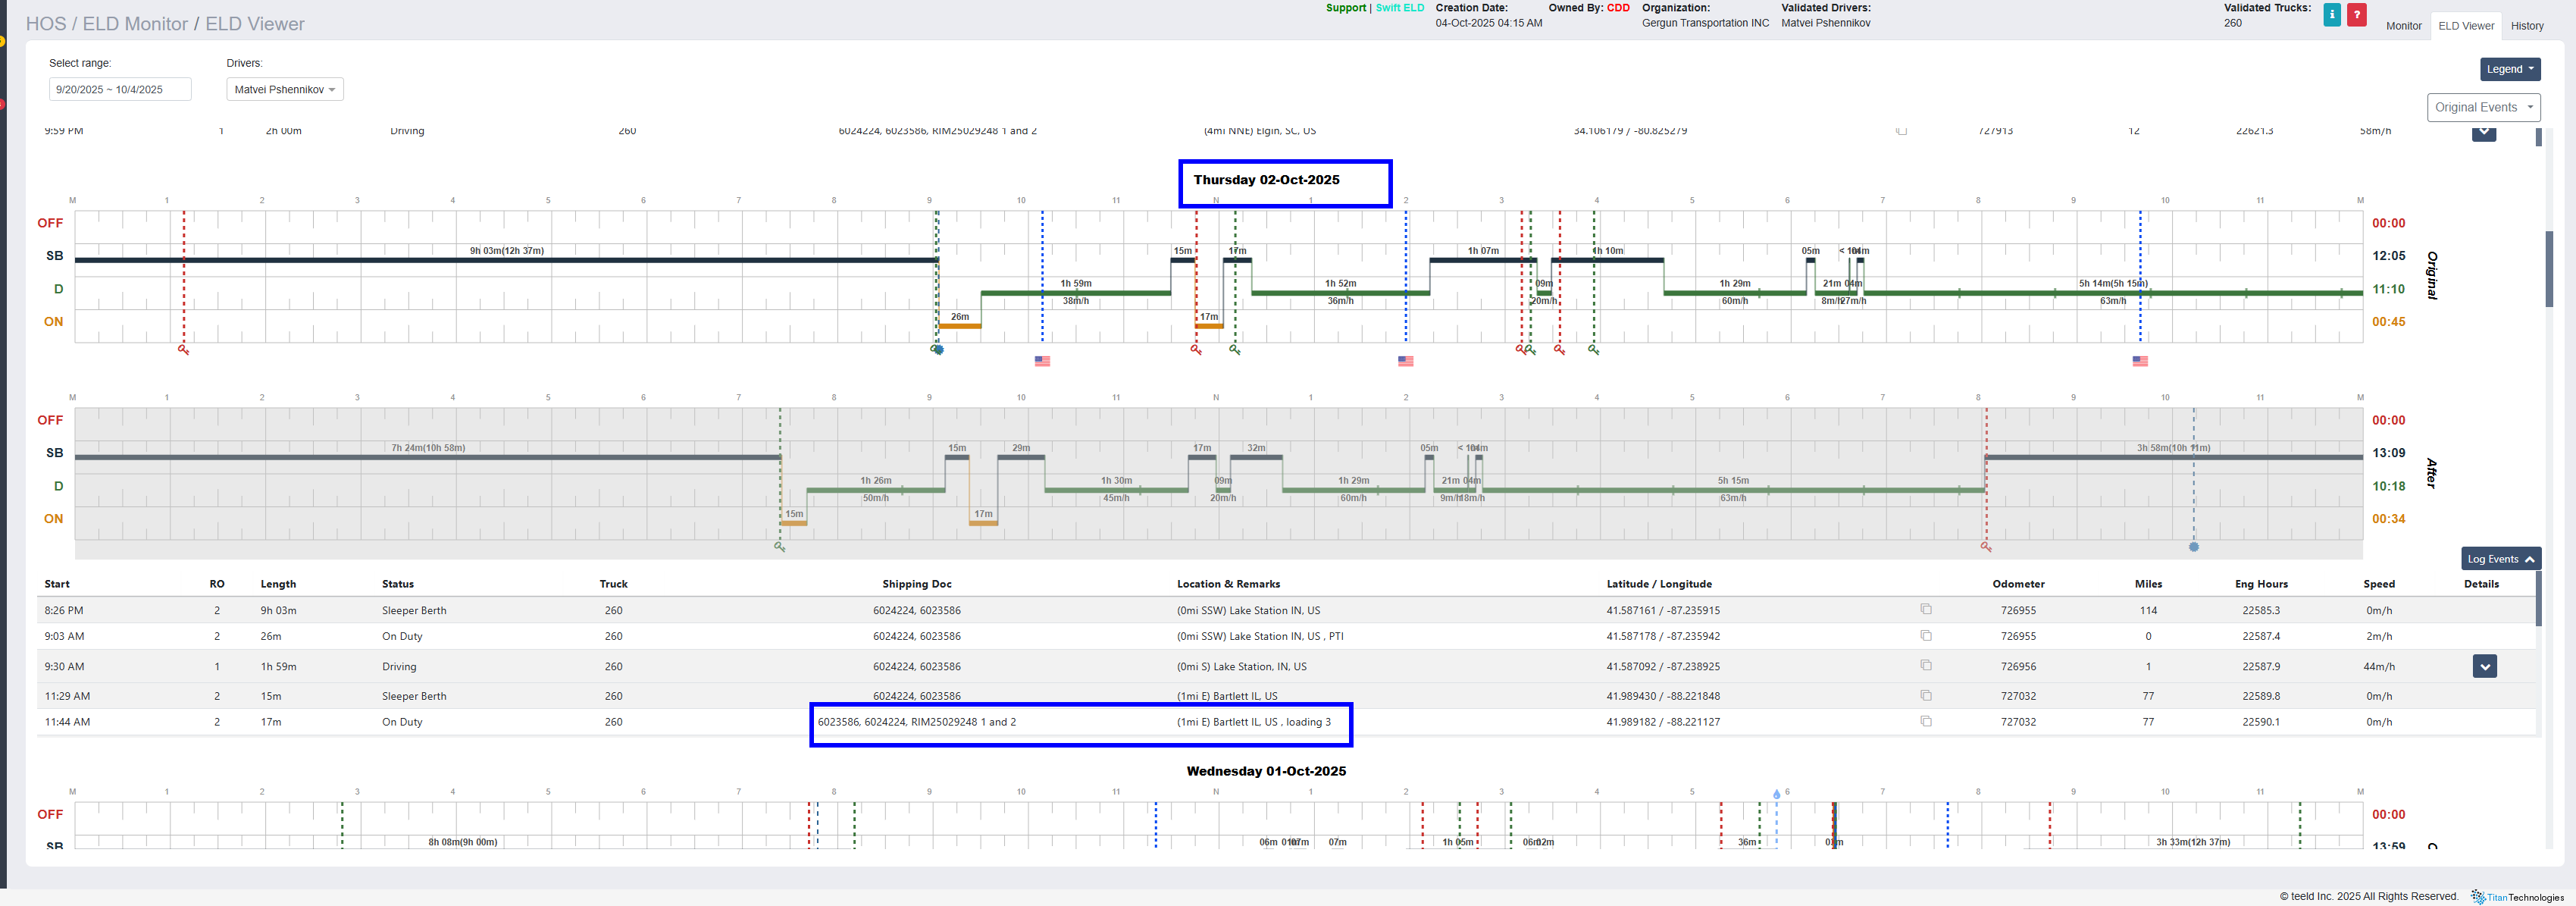The width and height of the screenshot is (2576, 906).
Task: Click the Swift ELD link
Action: click(1399, 8)
